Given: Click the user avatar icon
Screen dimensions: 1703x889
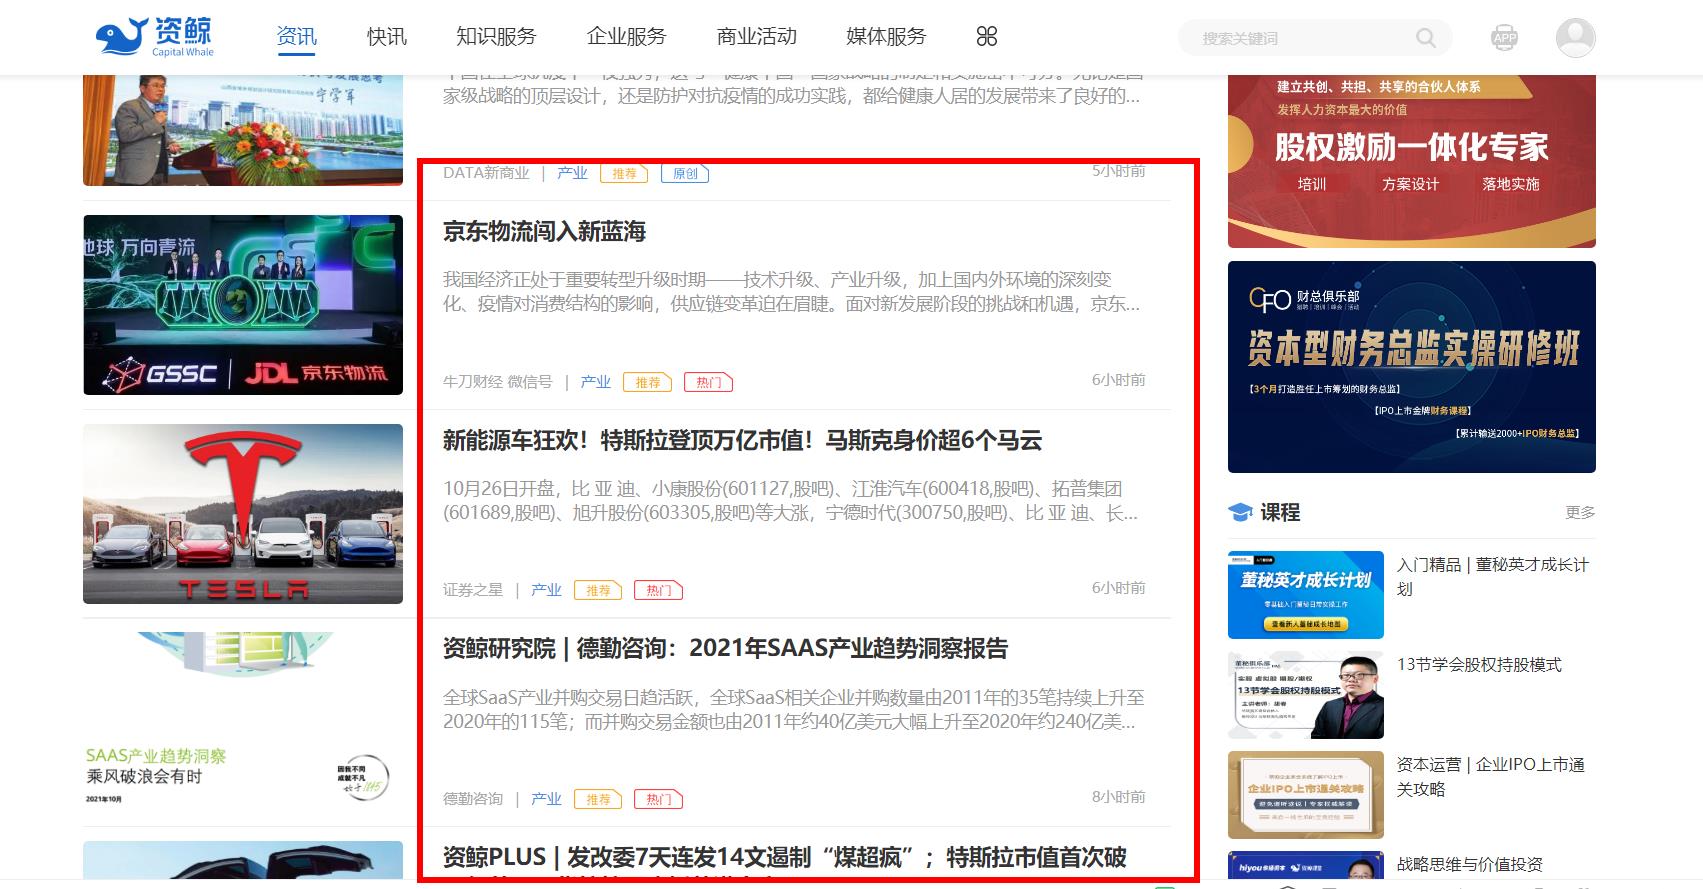Looking at the screenshot, I should point(1575,38).
